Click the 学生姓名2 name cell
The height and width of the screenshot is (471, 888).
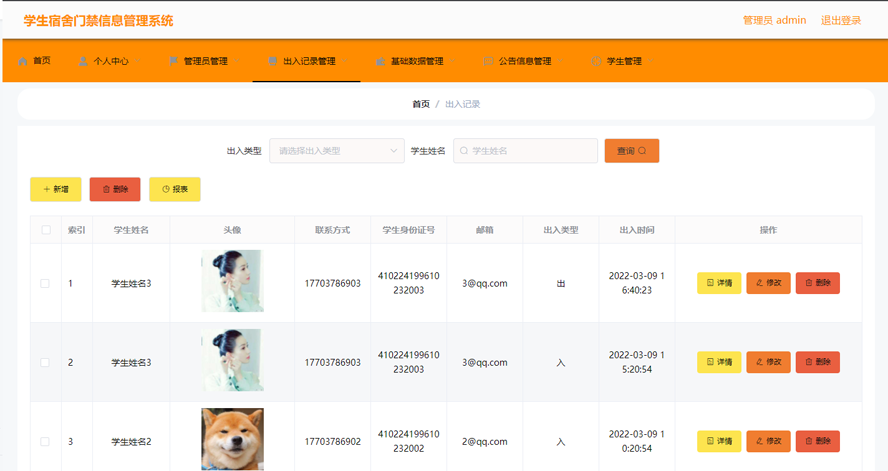pyautogui.click(x=131, y=442)
